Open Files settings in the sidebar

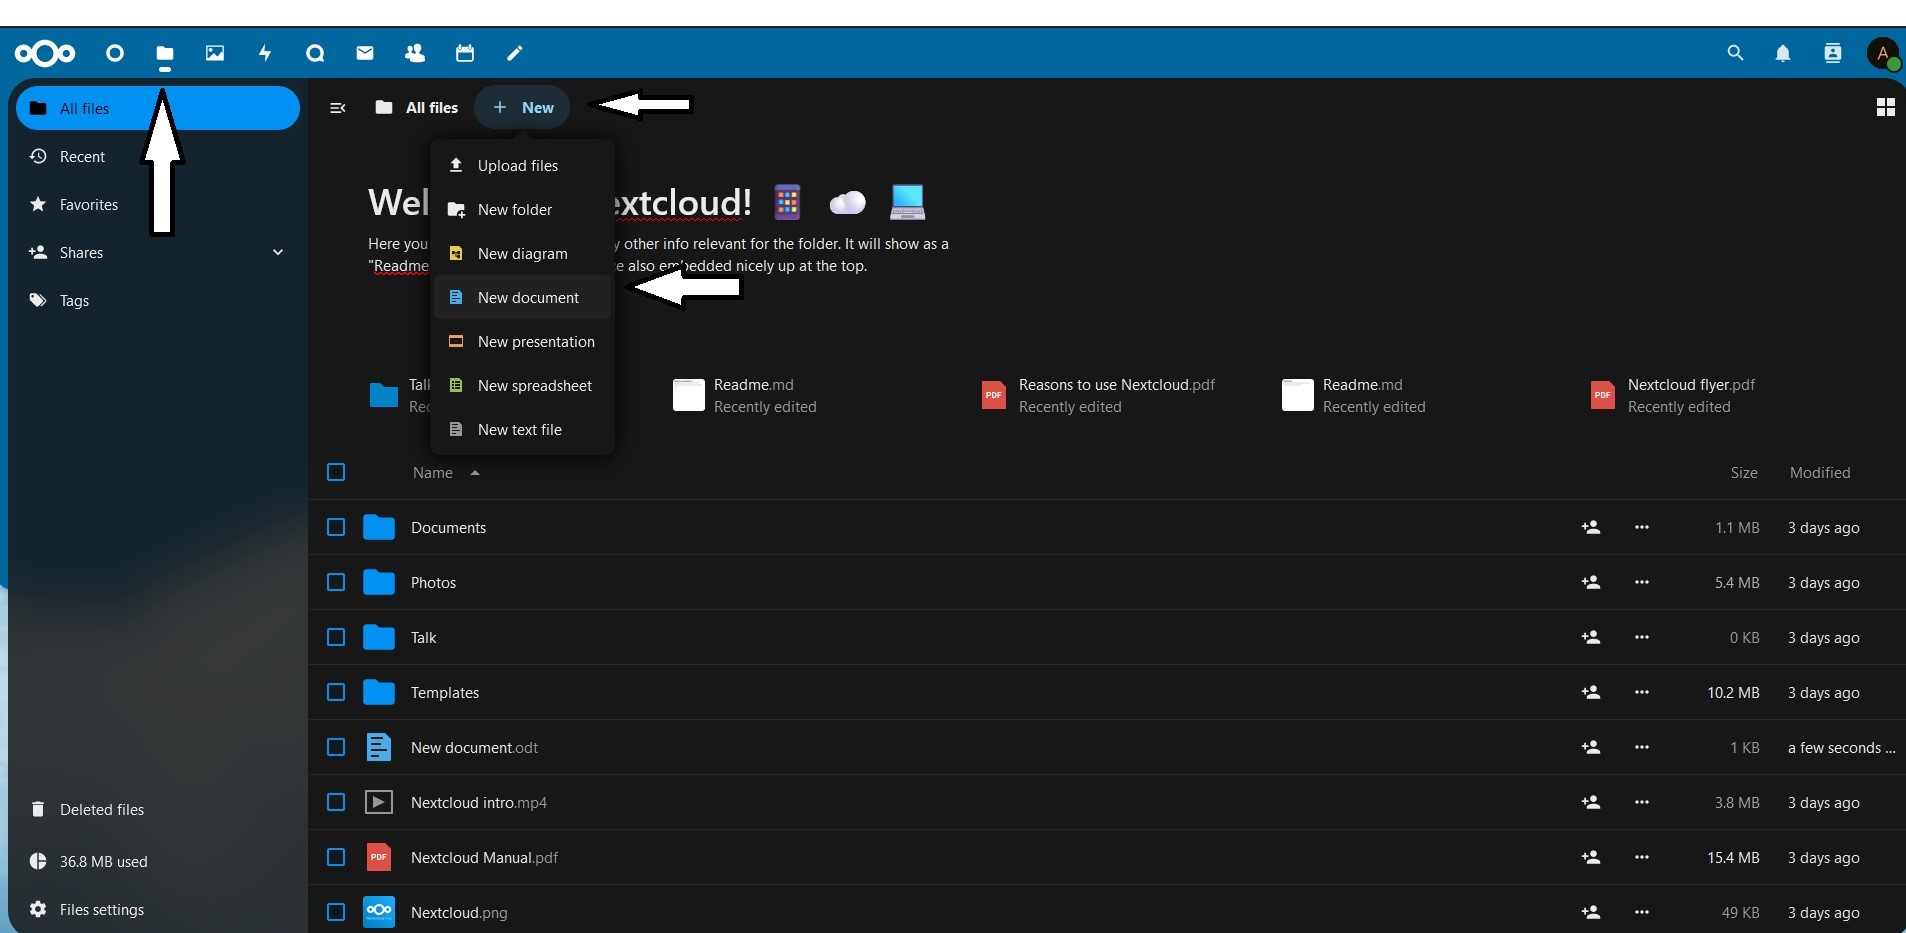[x=101, y=909]
